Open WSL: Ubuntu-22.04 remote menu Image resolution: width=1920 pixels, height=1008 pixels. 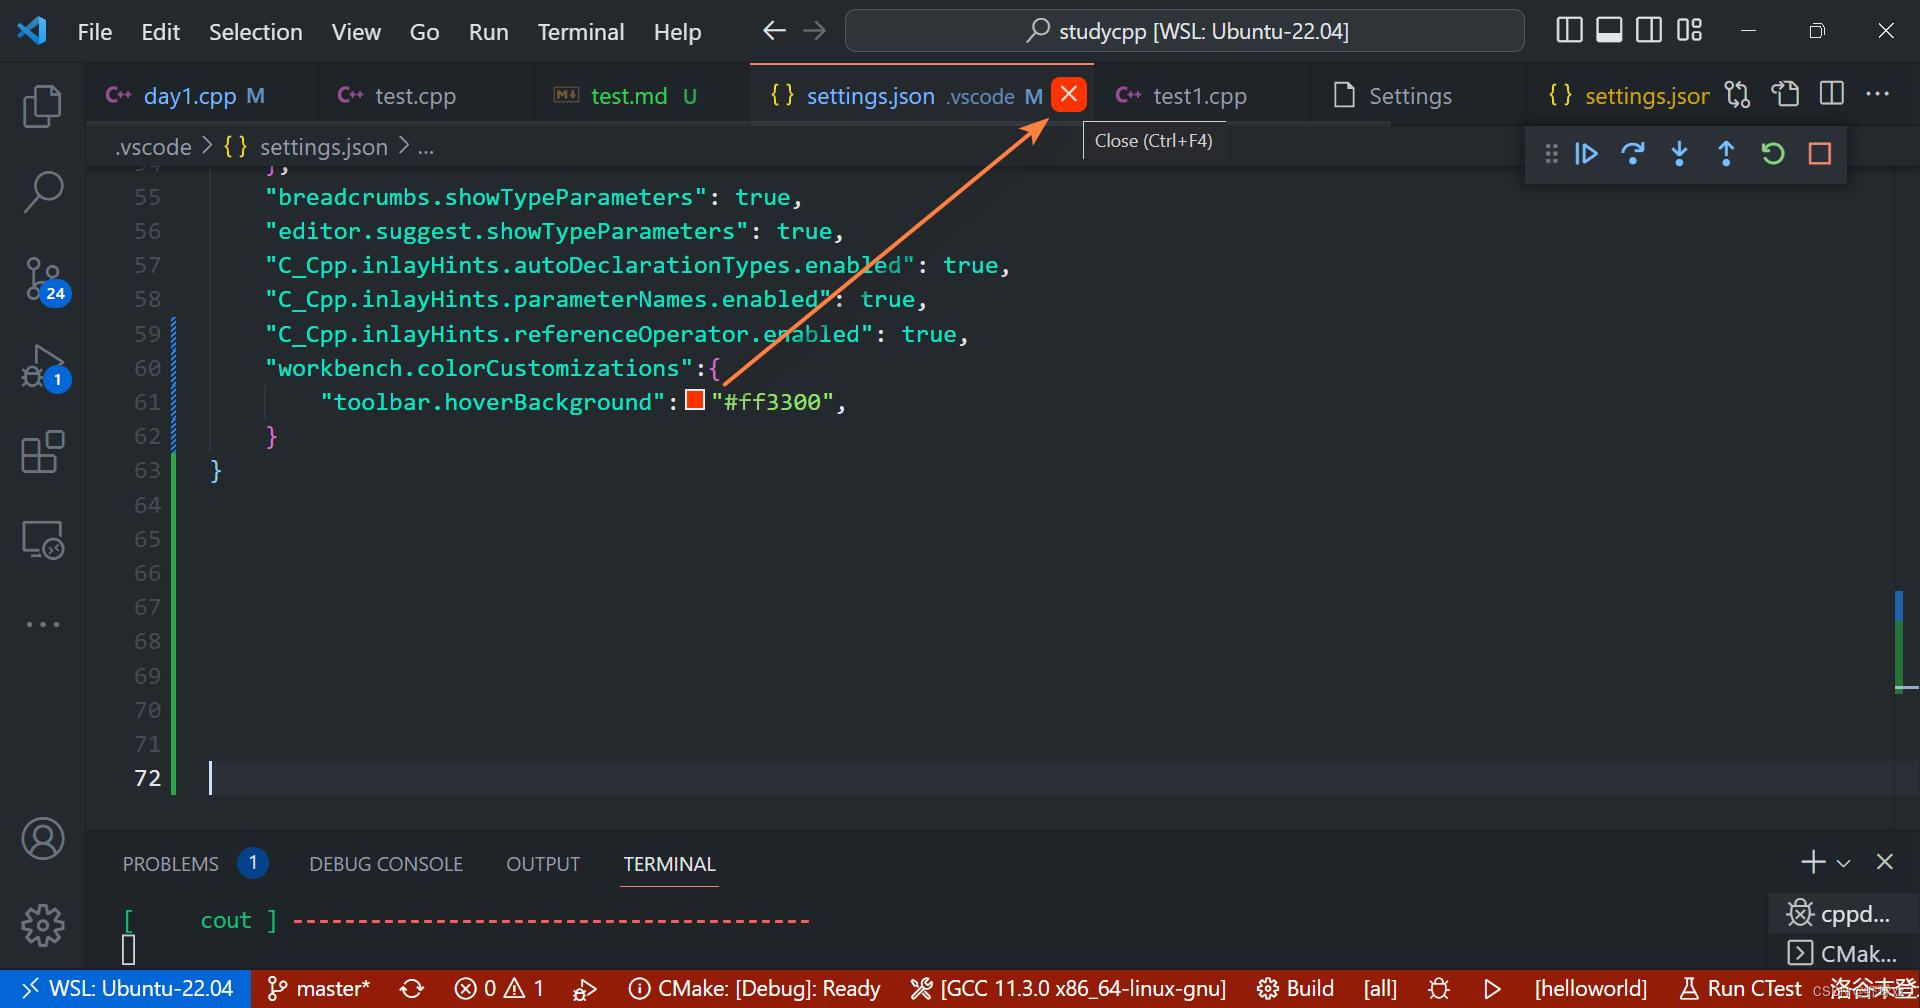click(x=125, y=989)
